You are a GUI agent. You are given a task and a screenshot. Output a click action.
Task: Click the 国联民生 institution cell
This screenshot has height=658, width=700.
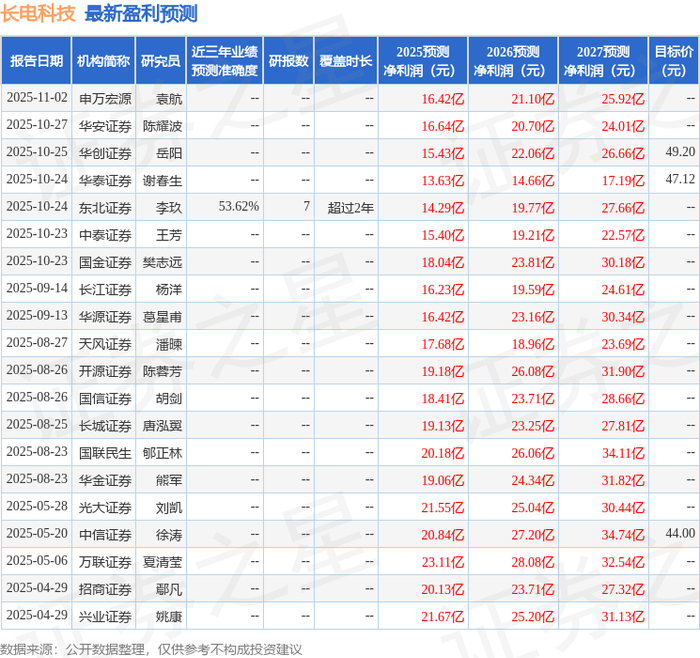105,453
